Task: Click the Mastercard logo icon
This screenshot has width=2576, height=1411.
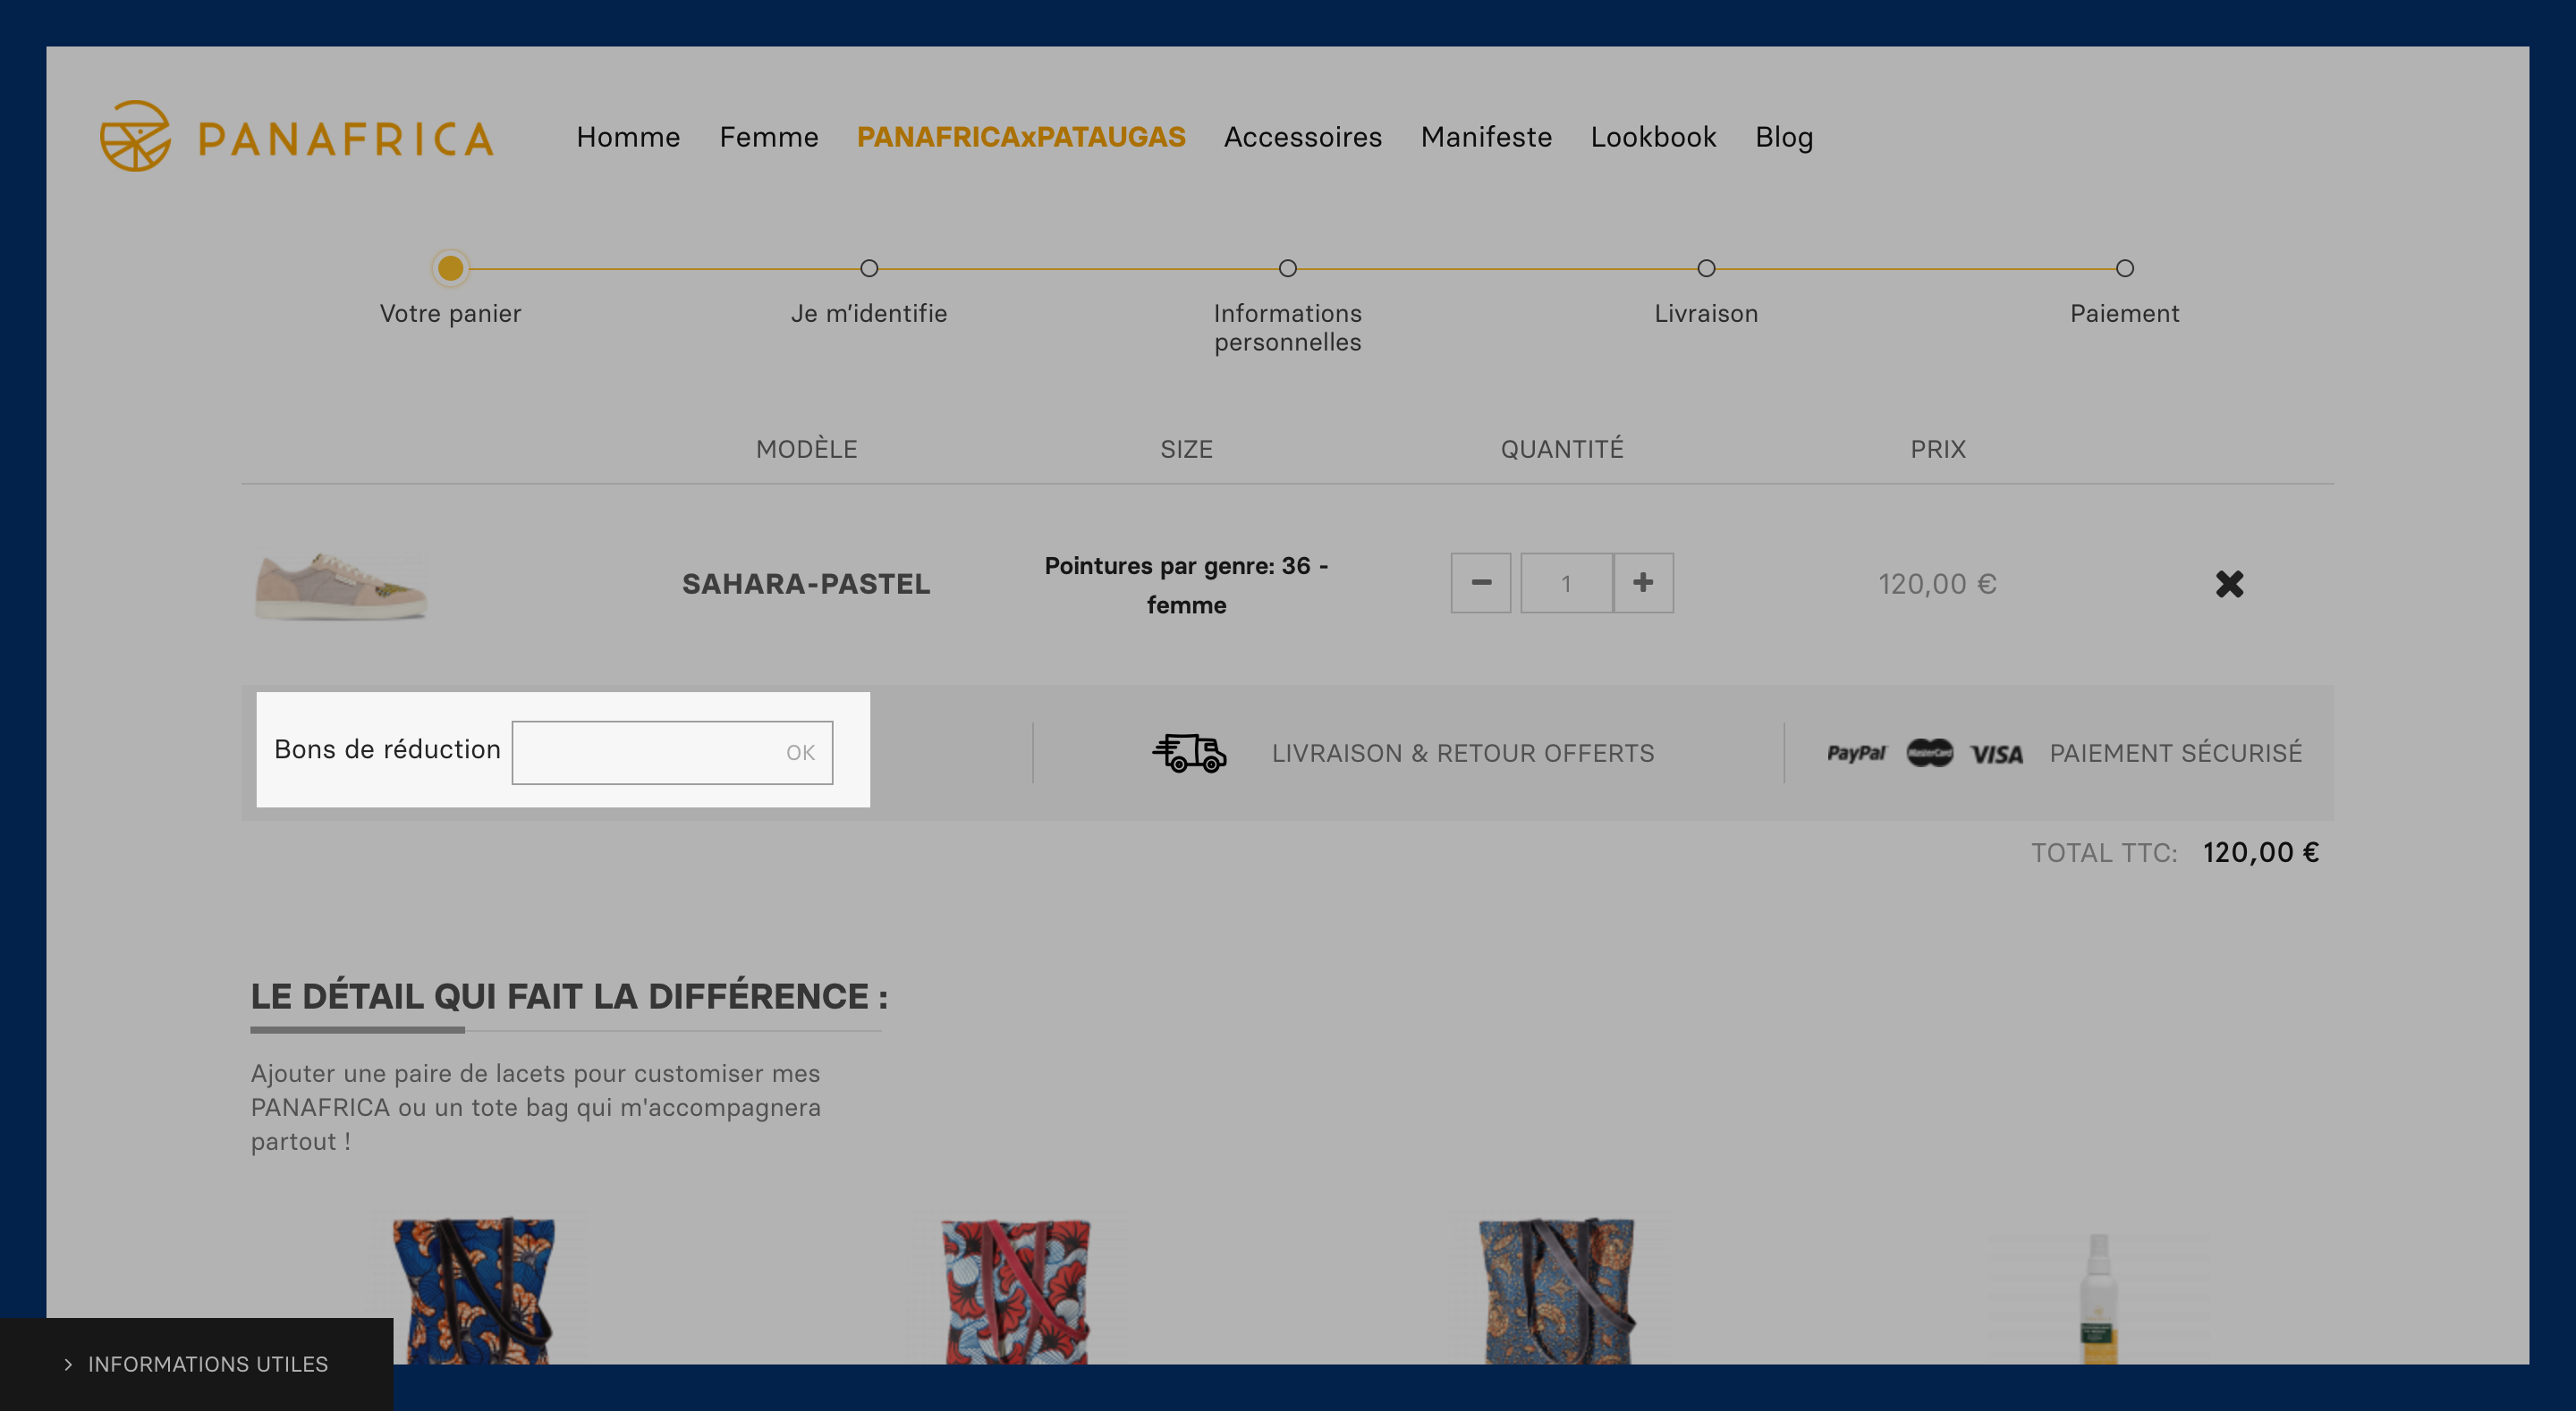Action: (1929, 753)
